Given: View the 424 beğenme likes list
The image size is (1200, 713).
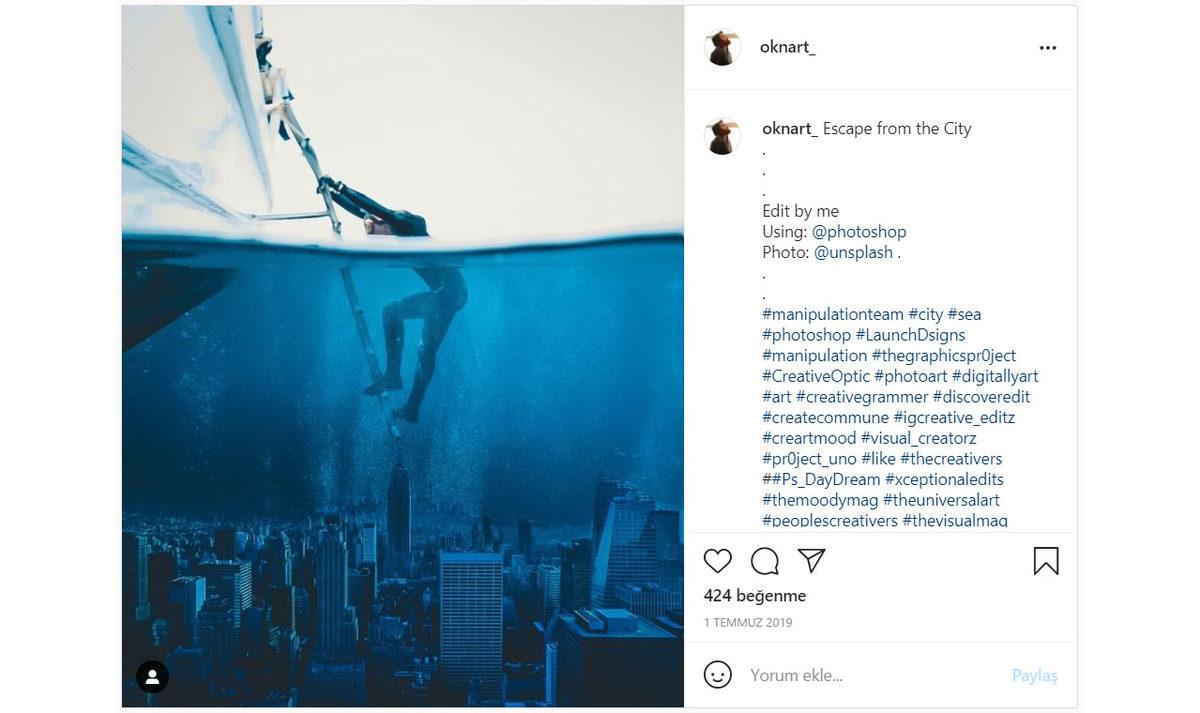Looking at the screenshot, I should coord(755,596).
